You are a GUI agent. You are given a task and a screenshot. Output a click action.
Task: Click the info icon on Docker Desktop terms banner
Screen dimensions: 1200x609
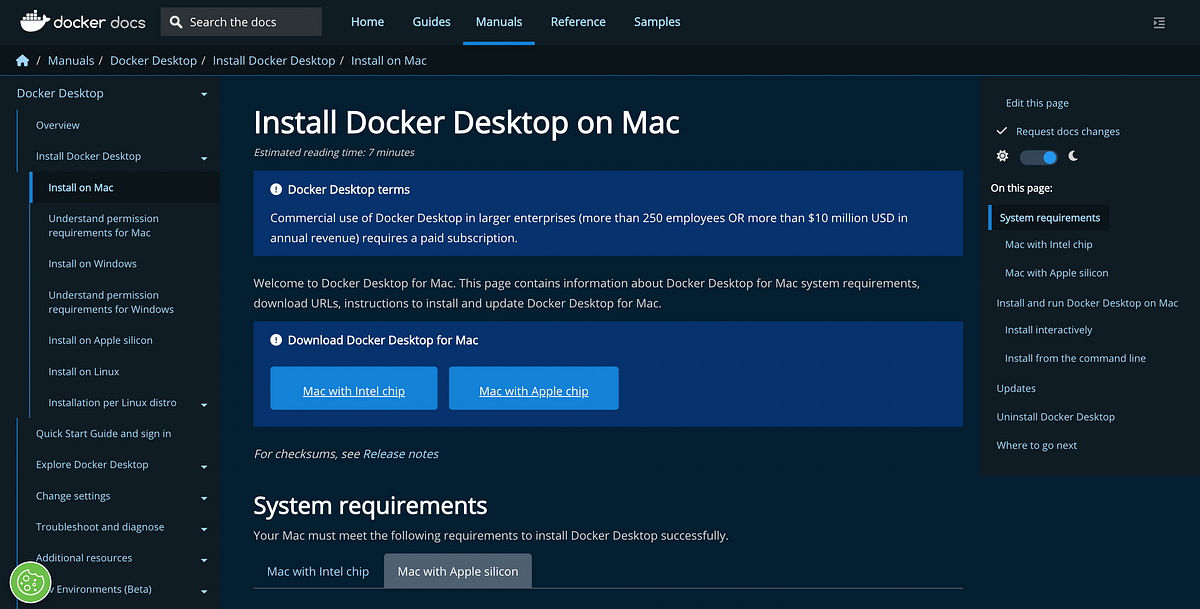(x=276, y=189)
